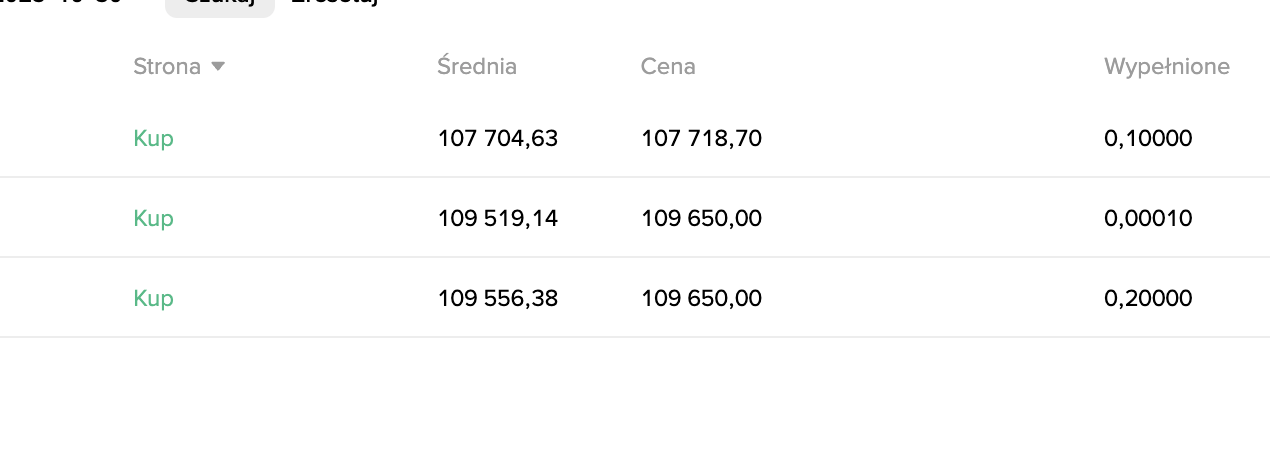This screenshot has height=462, width=1270.
Task: Click the filled amount 0,00010
Action: (1148, 218)
